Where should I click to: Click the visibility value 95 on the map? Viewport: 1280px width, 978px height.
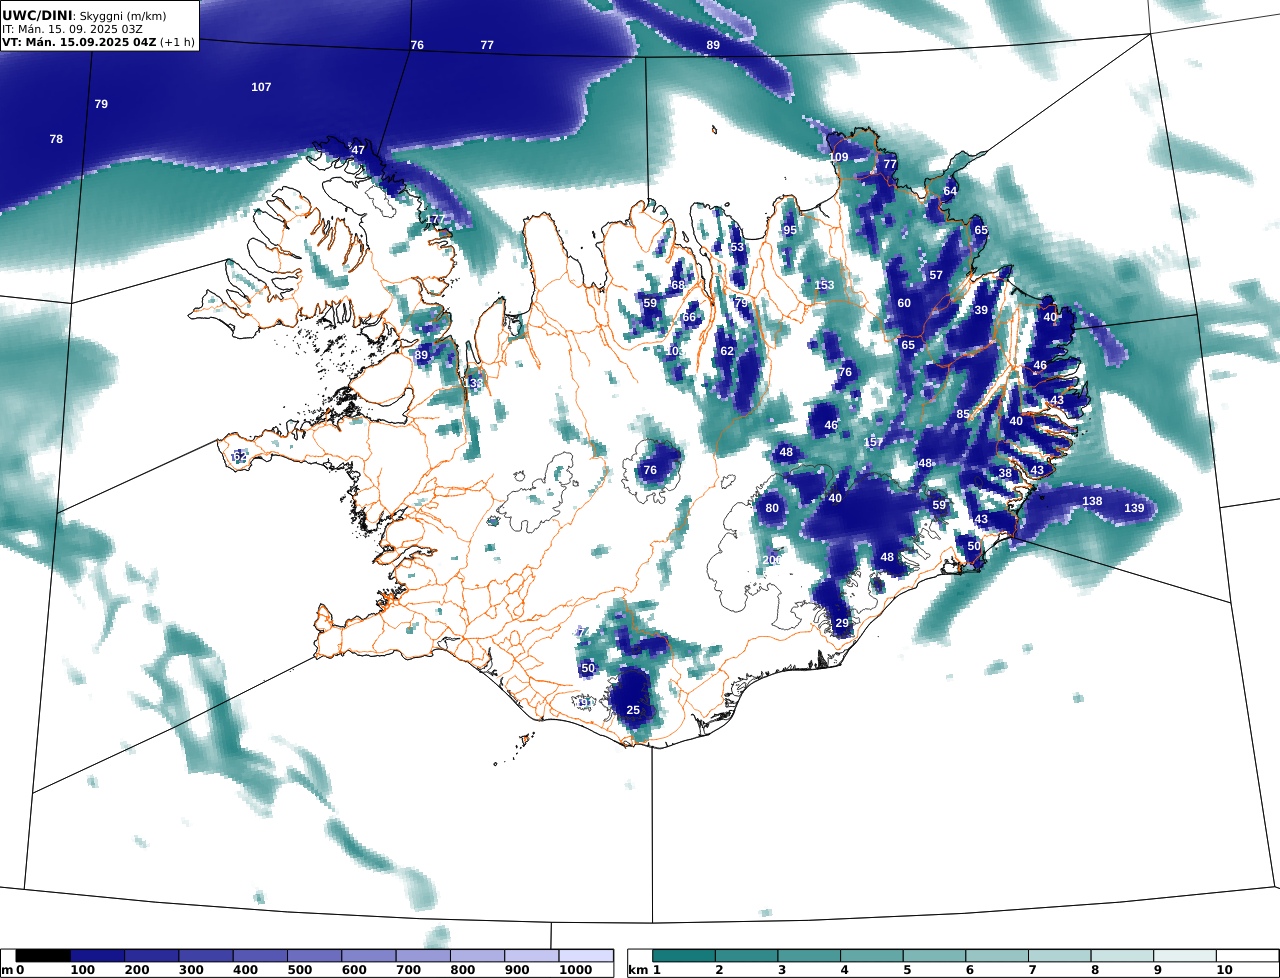tap(790, 230)
